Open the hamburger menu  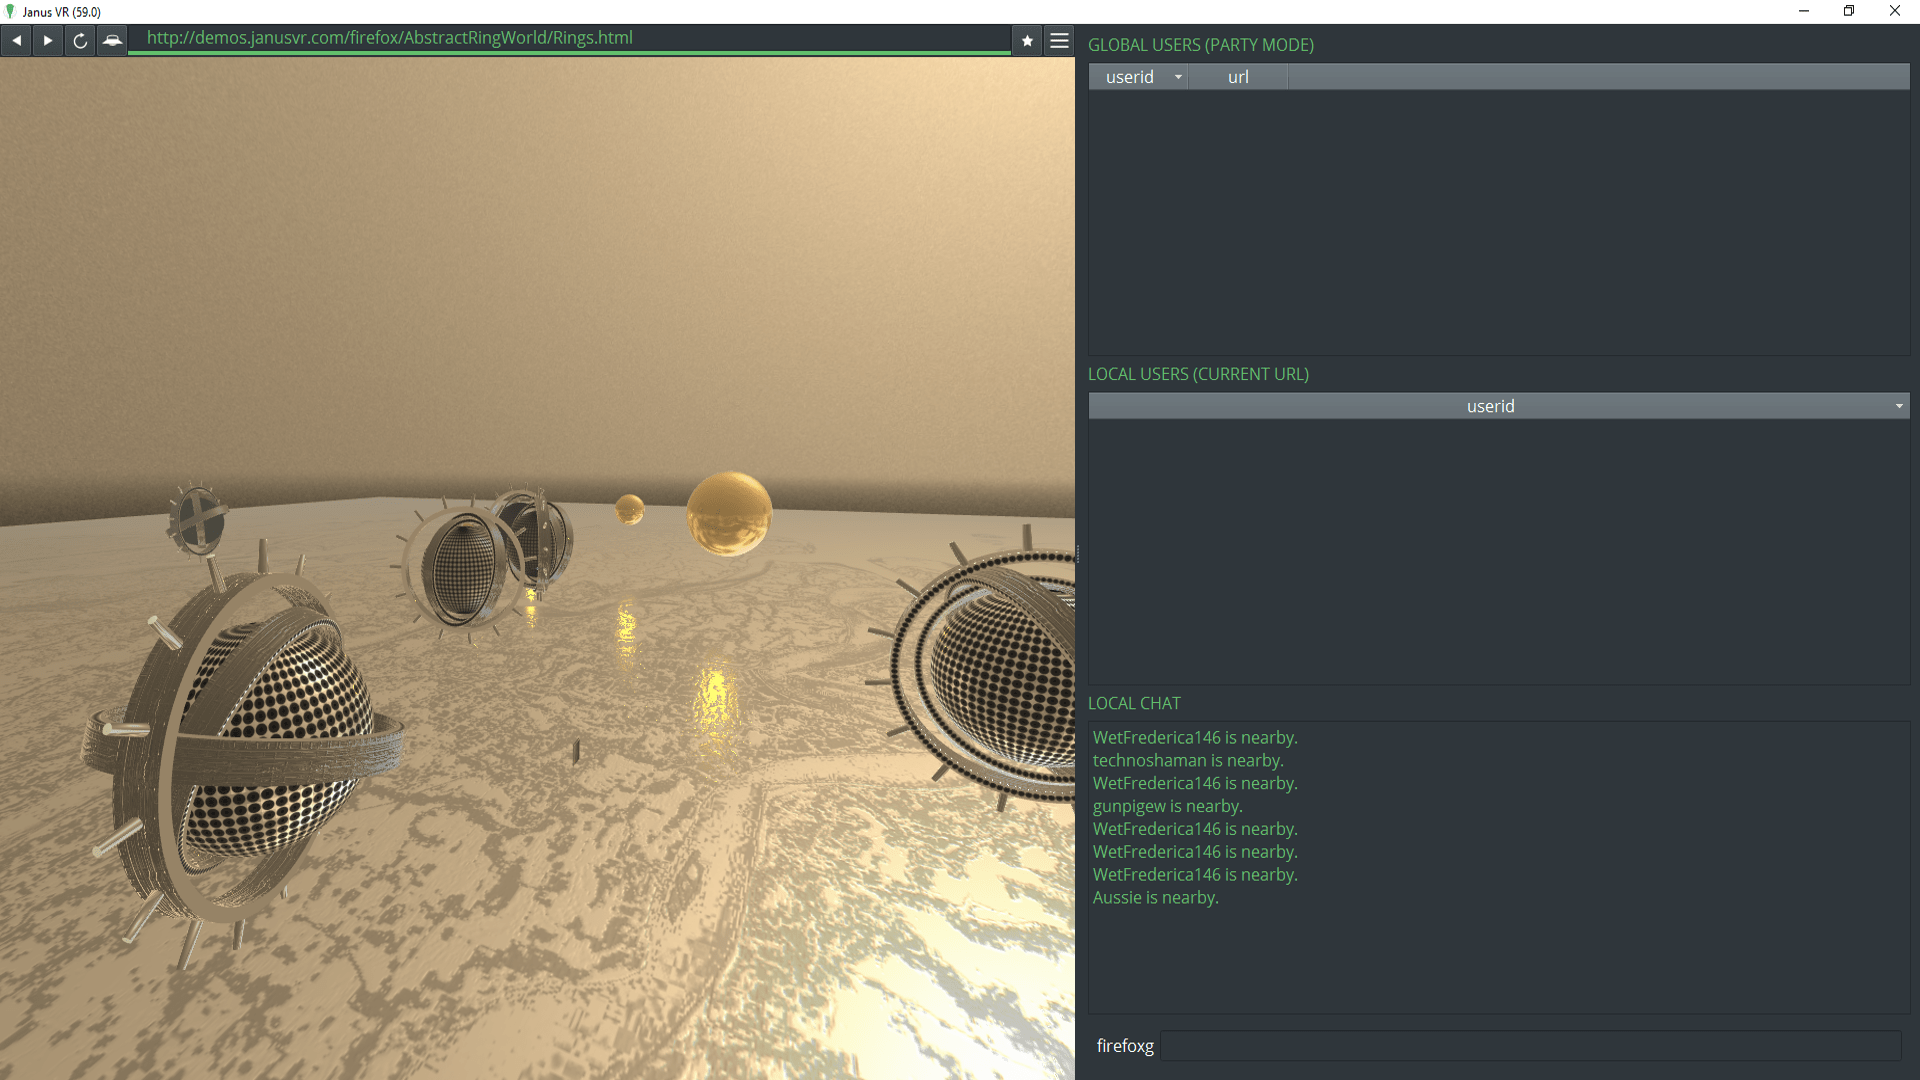point(1059,40)
